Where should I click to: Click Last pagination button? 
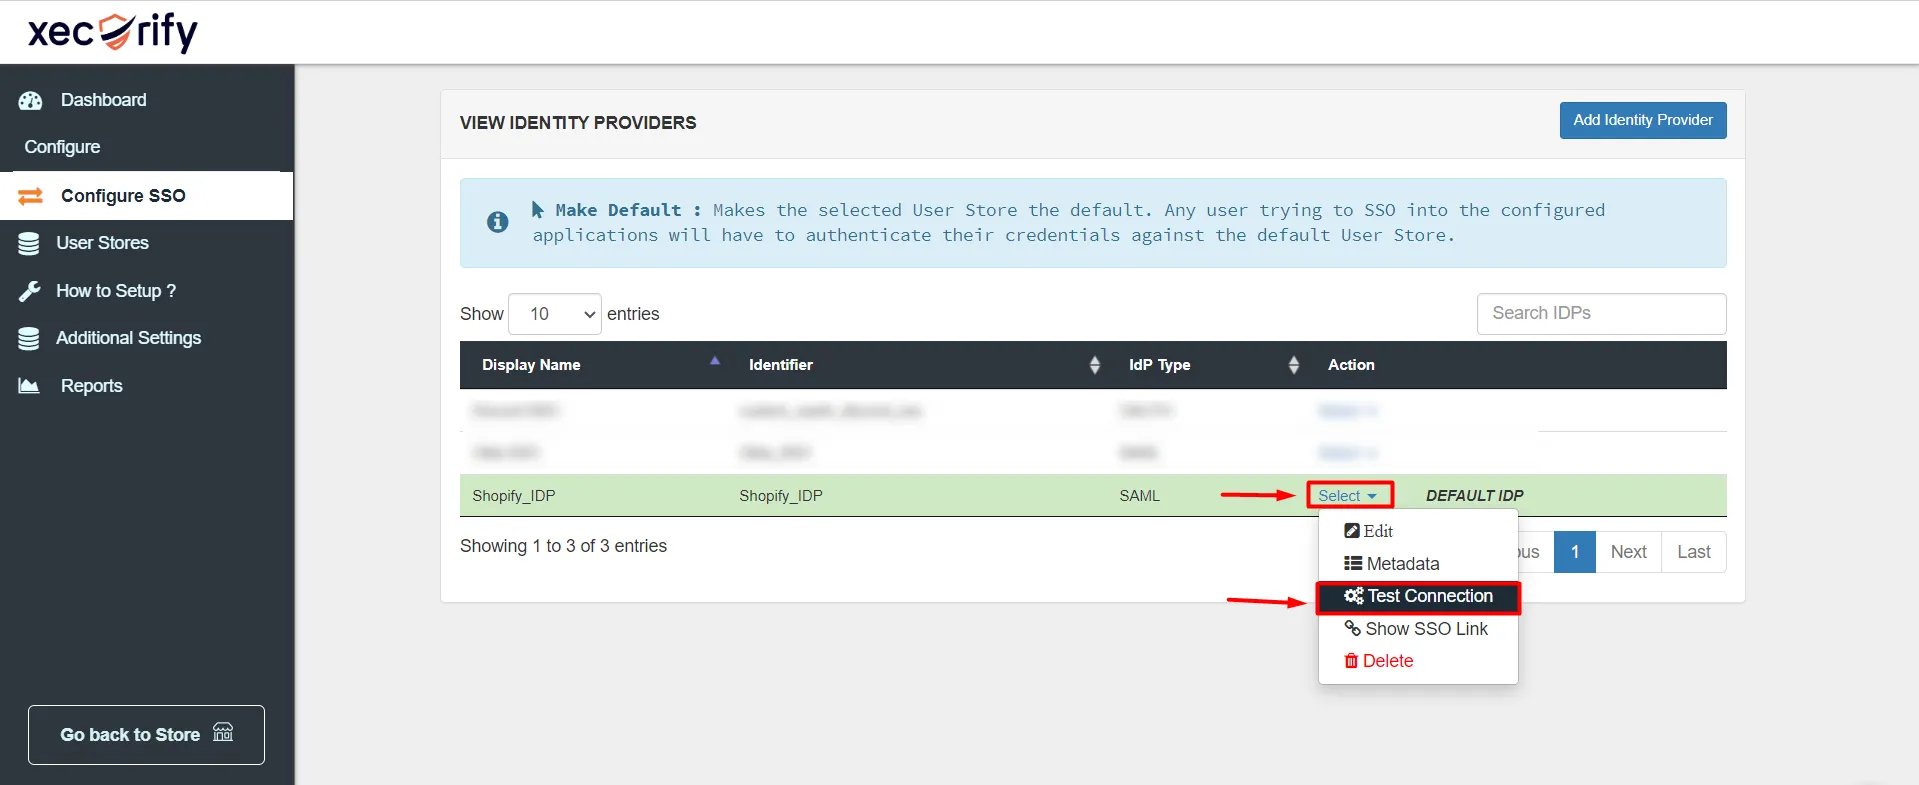pyautogui.click(x=1693, y=552)
